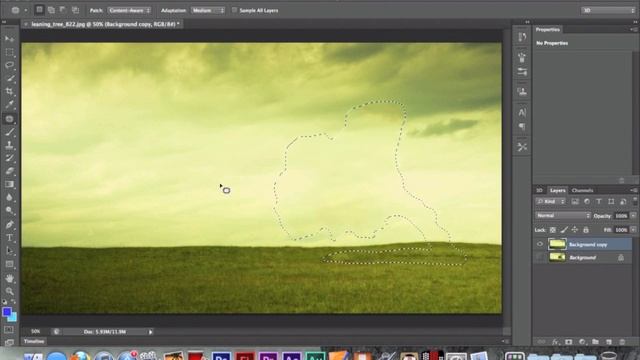Click the leaning_tree_822.jpg document tab
640x360 pixels.
click(105, 24)
